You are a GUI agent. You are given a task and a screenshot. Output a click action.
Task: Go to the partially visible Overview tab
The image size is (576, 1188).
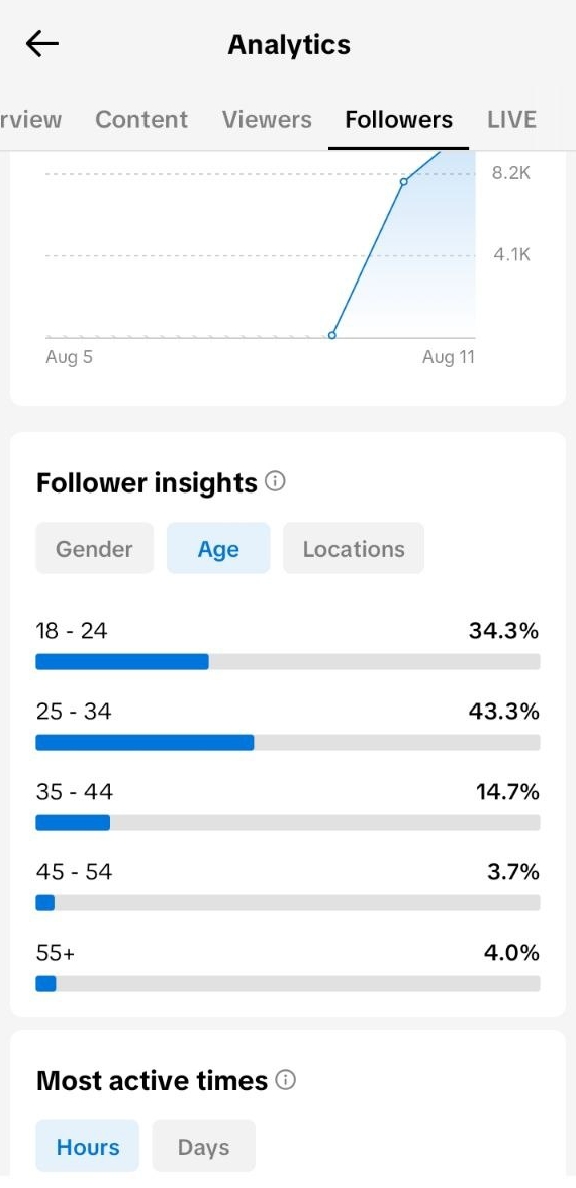click(x=30, y=120)
